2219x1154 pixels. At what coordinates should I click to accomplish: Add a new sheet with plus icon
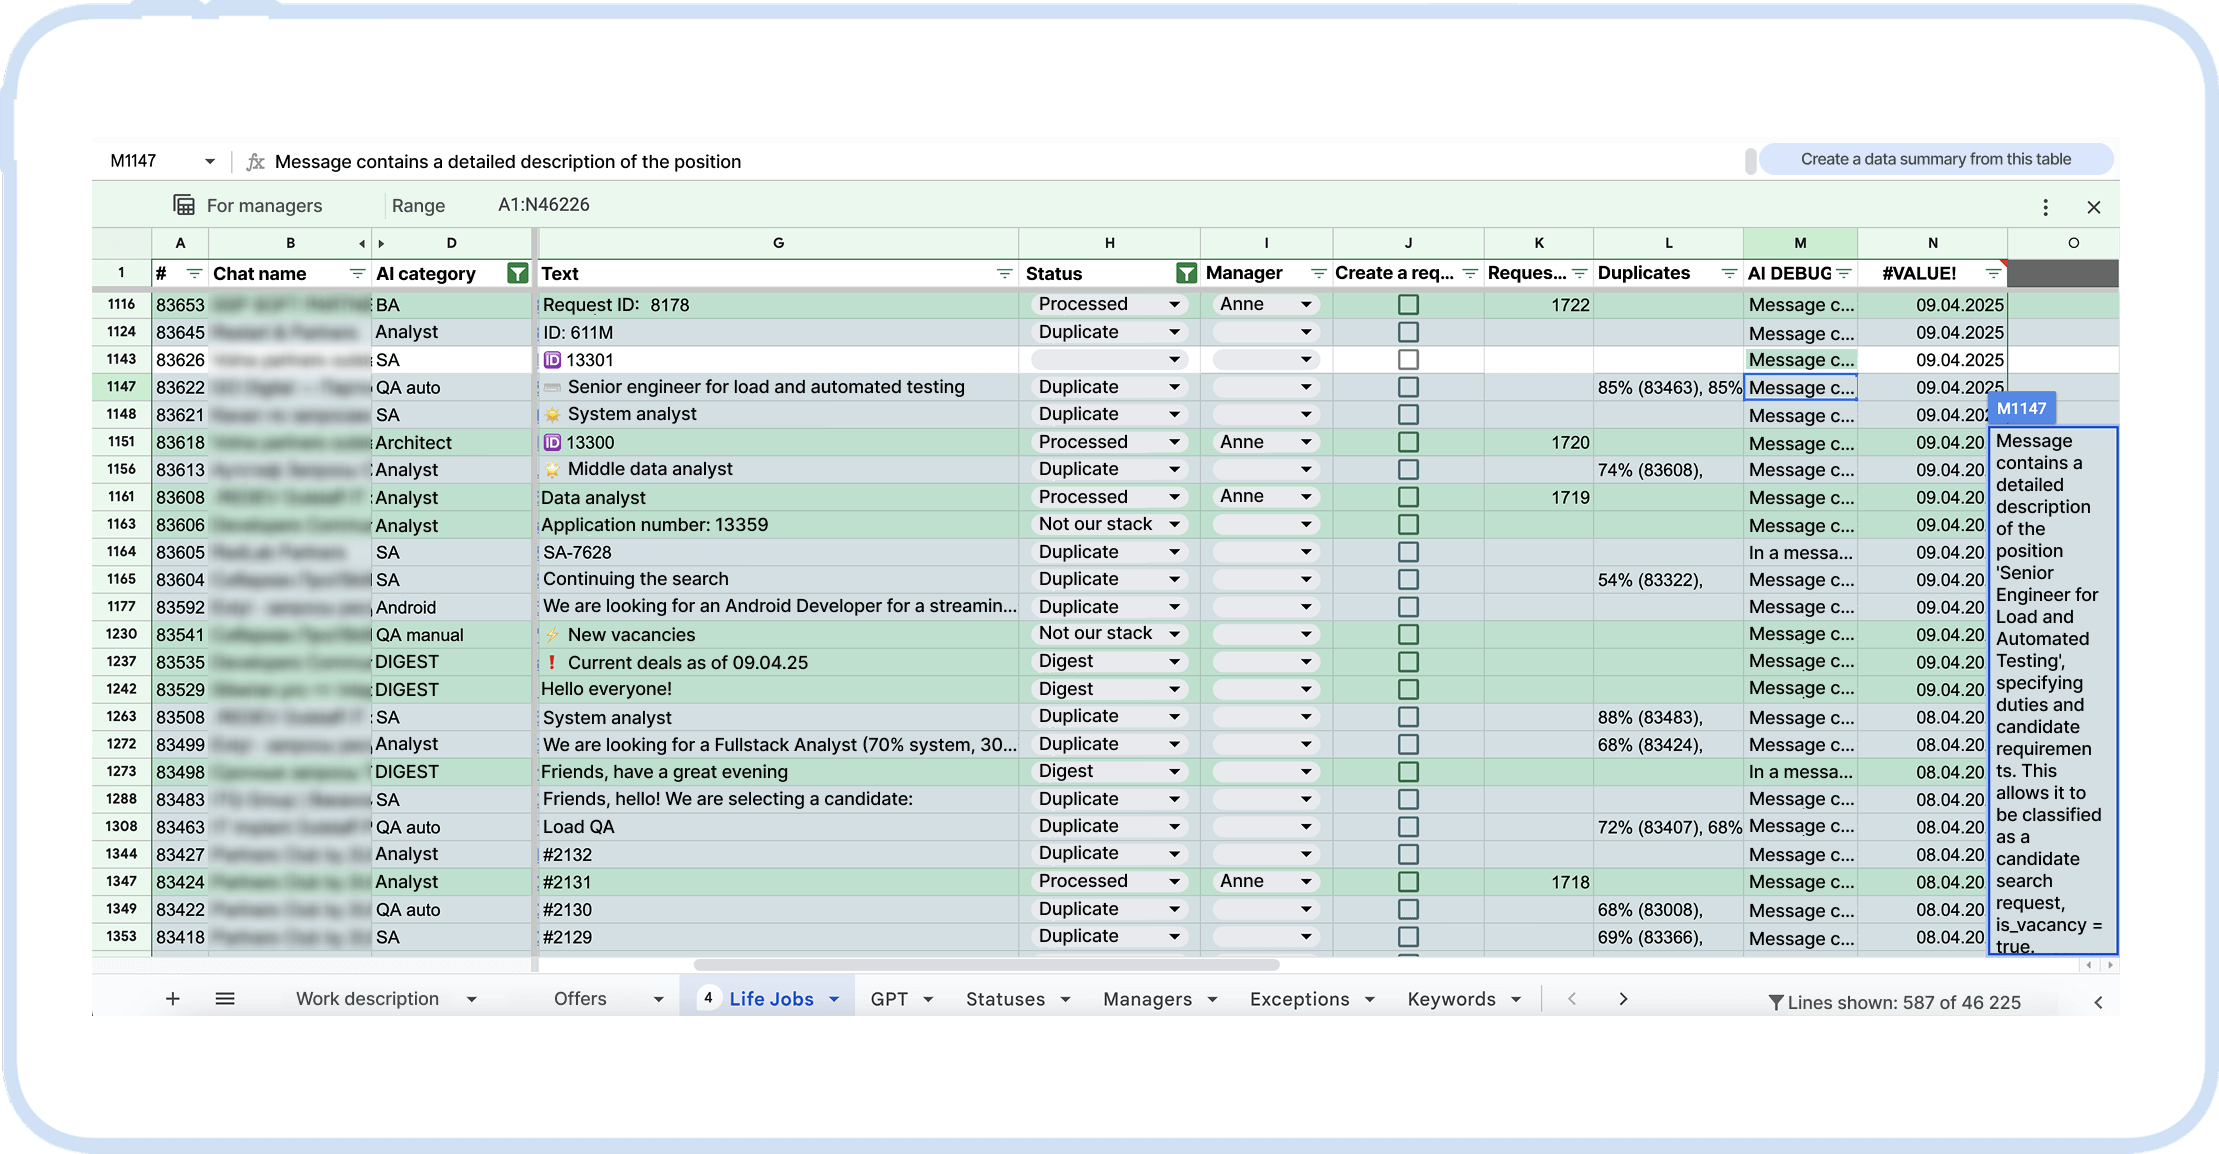tap(172, 999)
